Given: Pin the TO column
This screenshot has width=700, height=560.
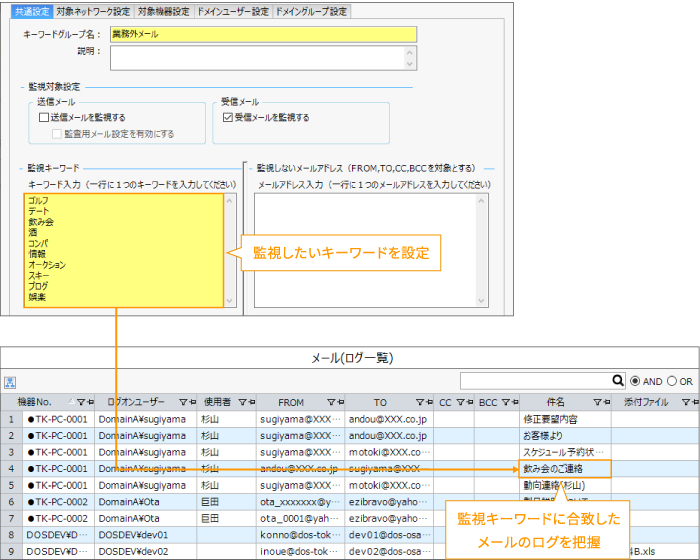Looking at the screenshot, I should pyautogui.click(x=429, y=402).
